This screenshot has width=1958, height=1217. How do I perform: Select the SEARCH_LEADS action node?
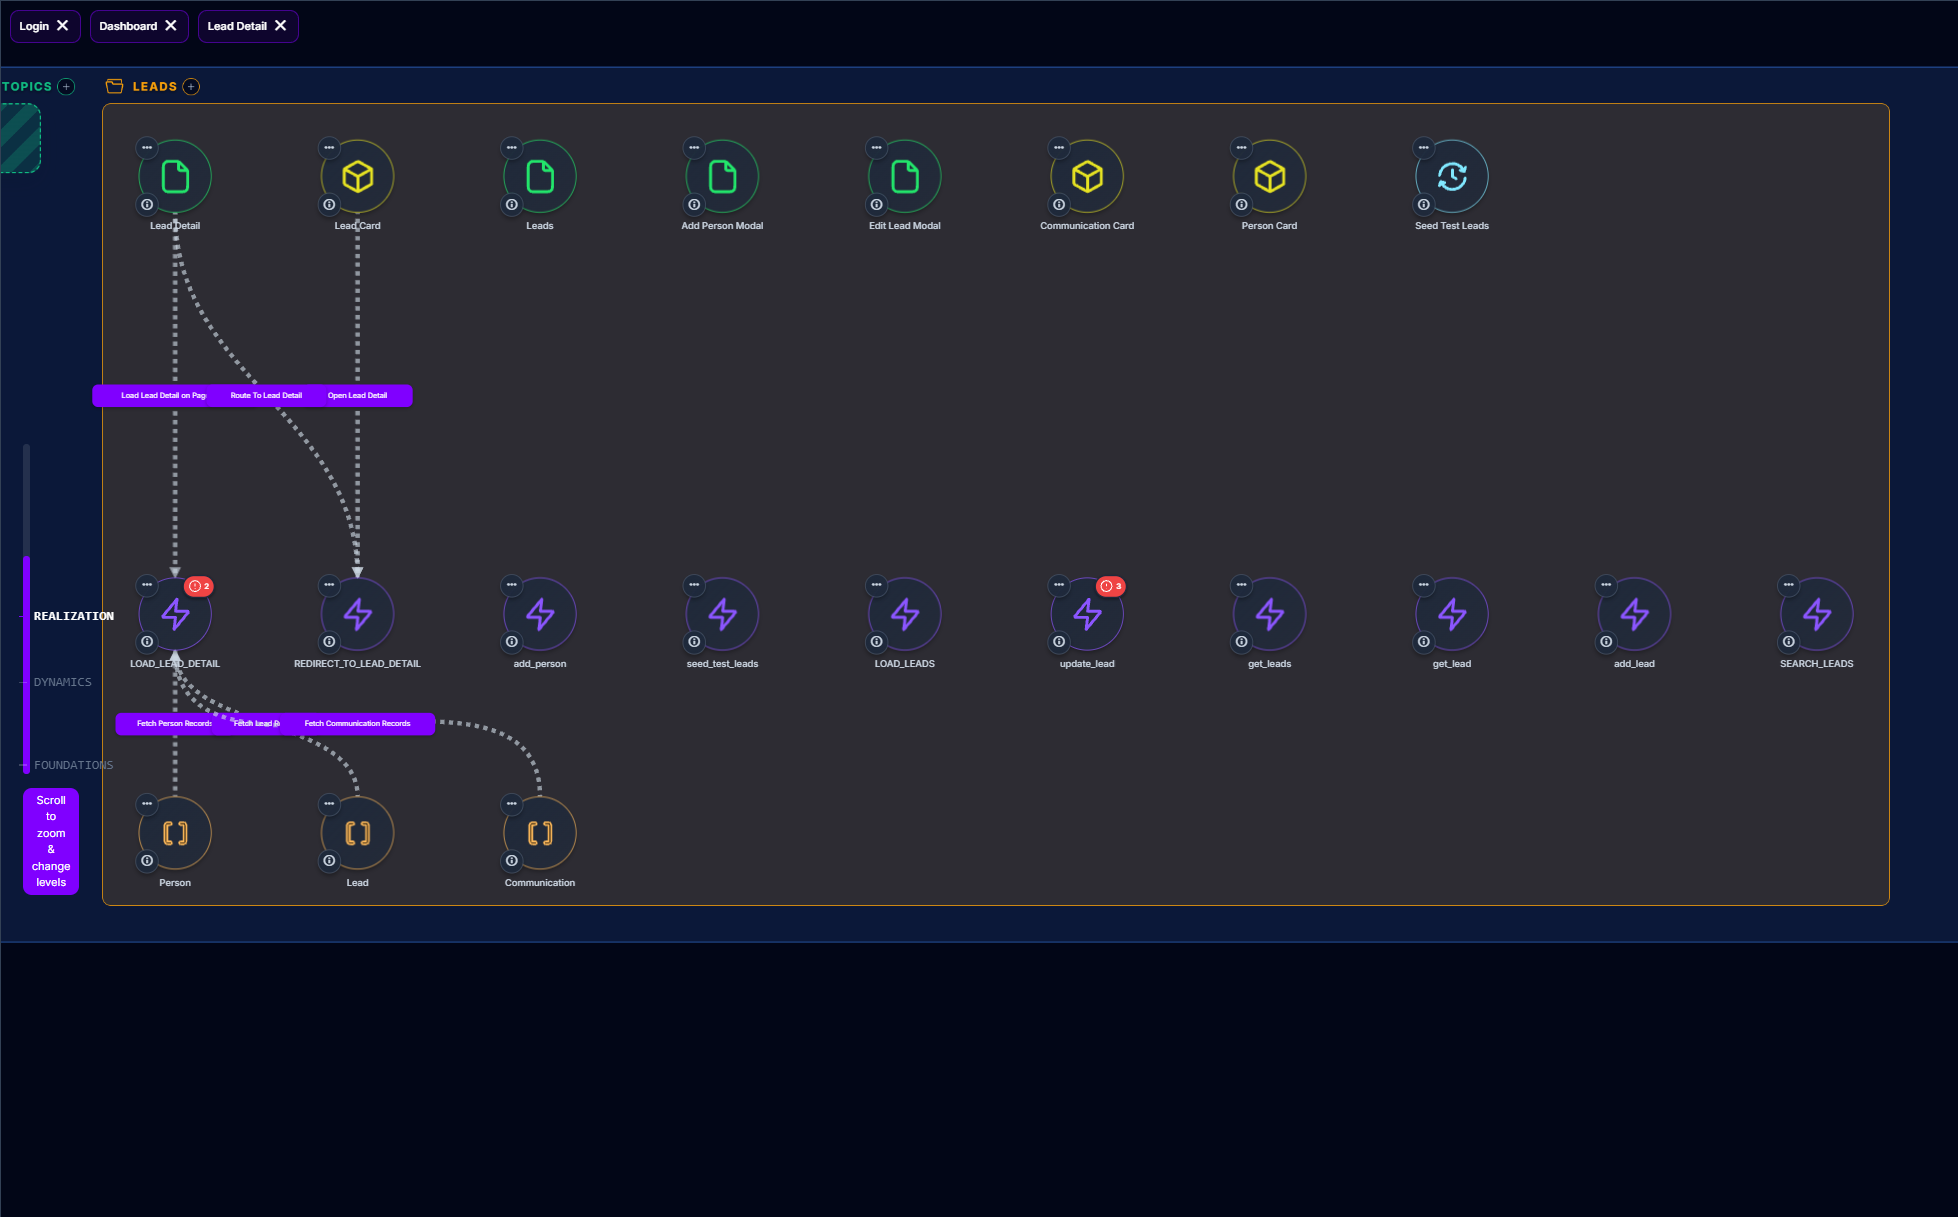pos(1817,614)
